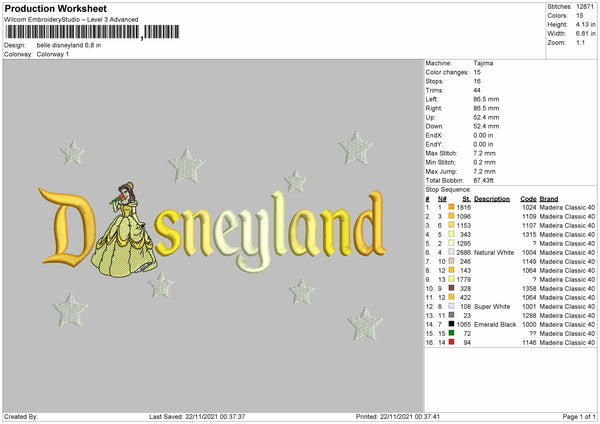
Task: Click thread code '1315' in the table
Action: click(529, 234)
